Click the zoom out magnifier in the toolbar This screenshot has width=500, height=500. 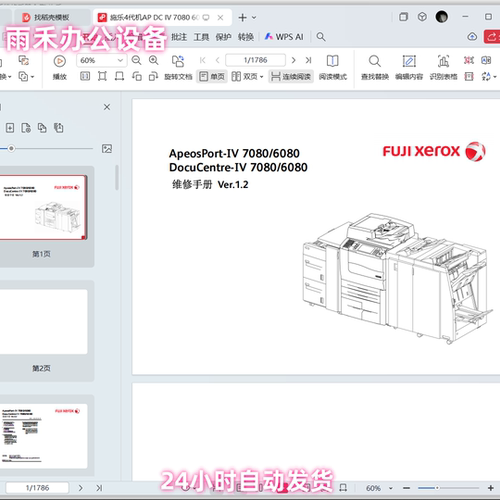(x=136, y=60)
